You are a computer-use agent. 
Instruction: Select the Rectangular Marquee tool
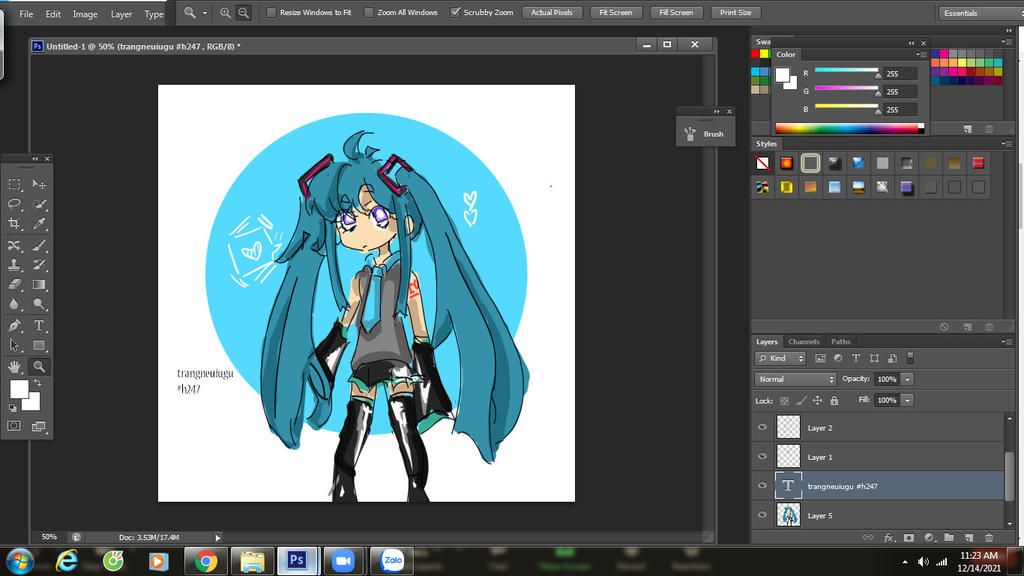(14, 184)
